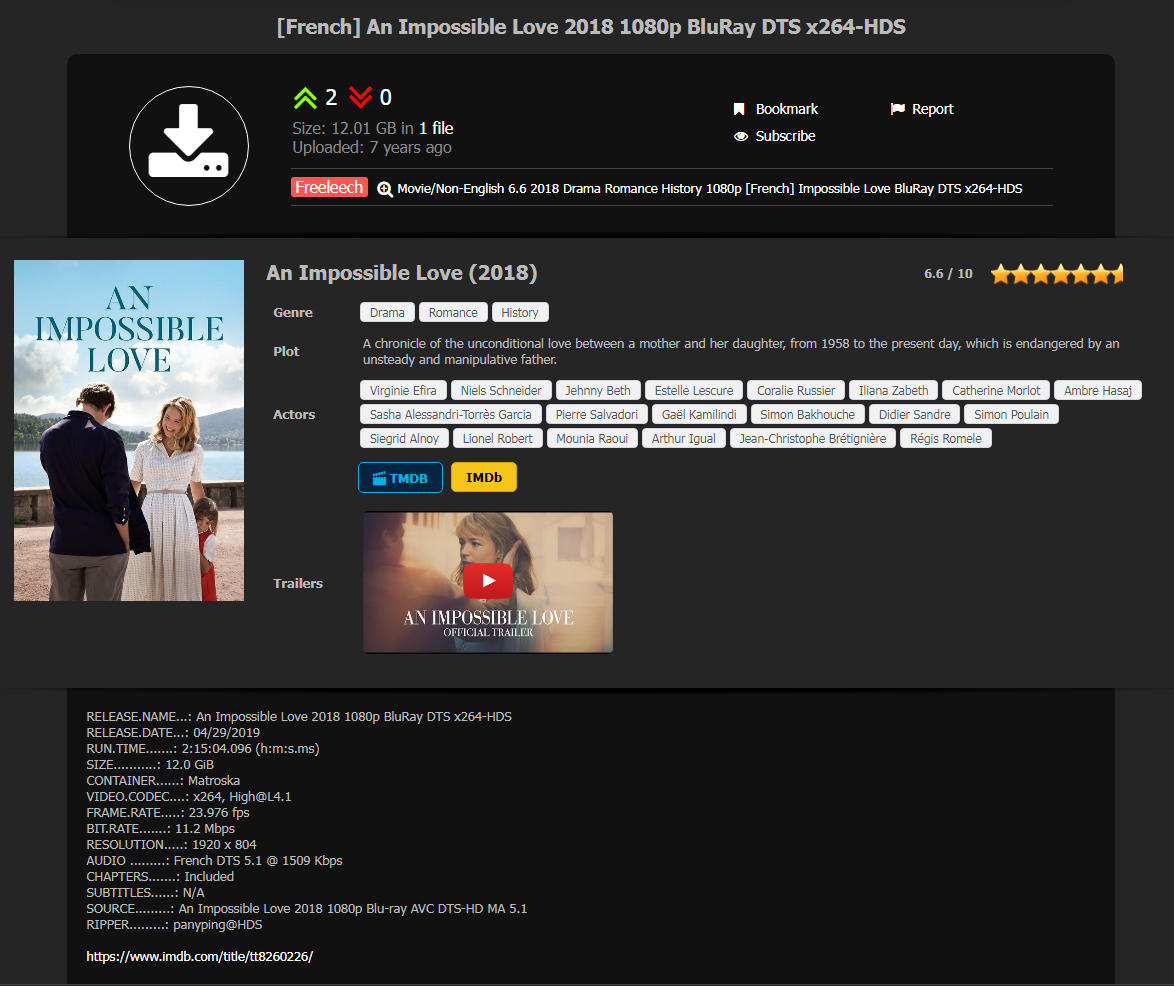
Task: Open the Bookmark link
Action: pos(787,109)
